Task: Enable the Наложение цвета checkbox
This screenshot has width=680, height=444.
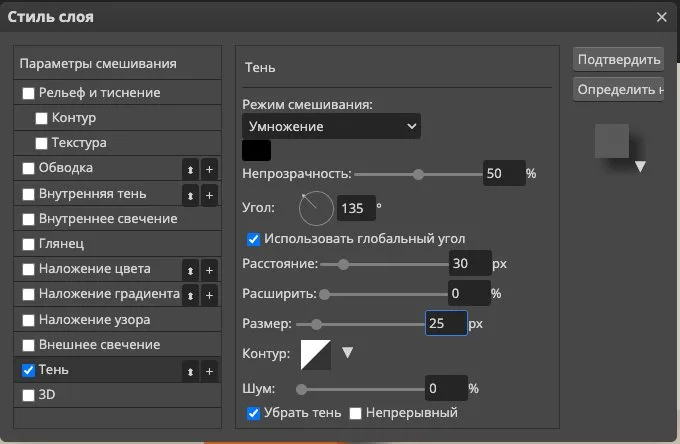Action: [x=29, y=269]
